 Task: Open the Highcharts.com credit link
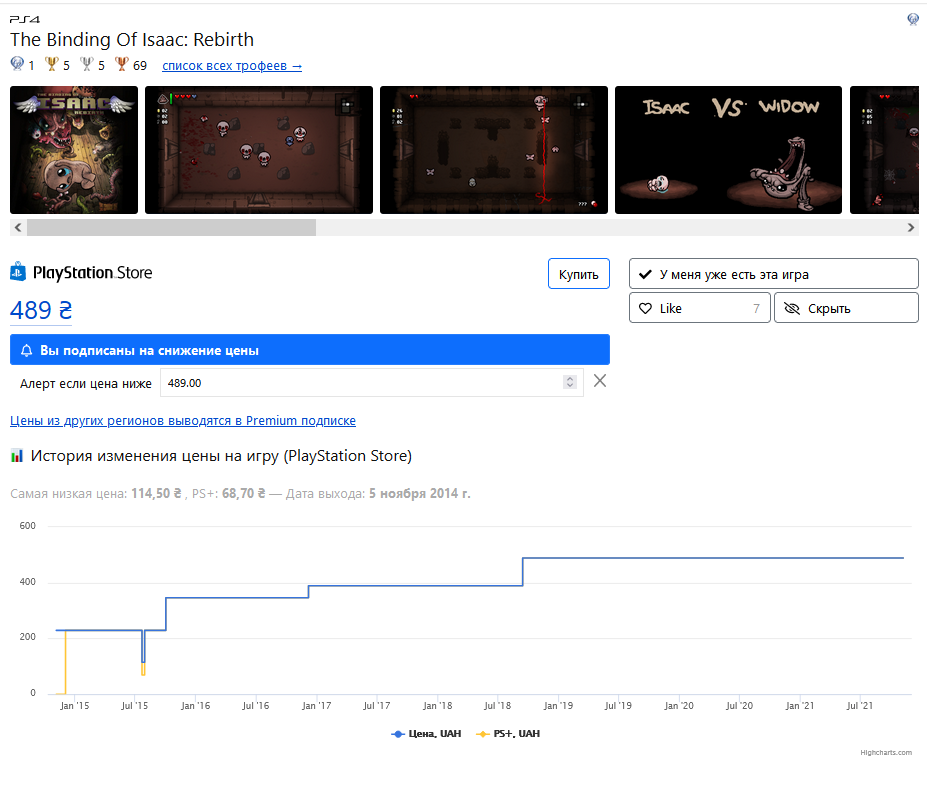coord(886,752)
